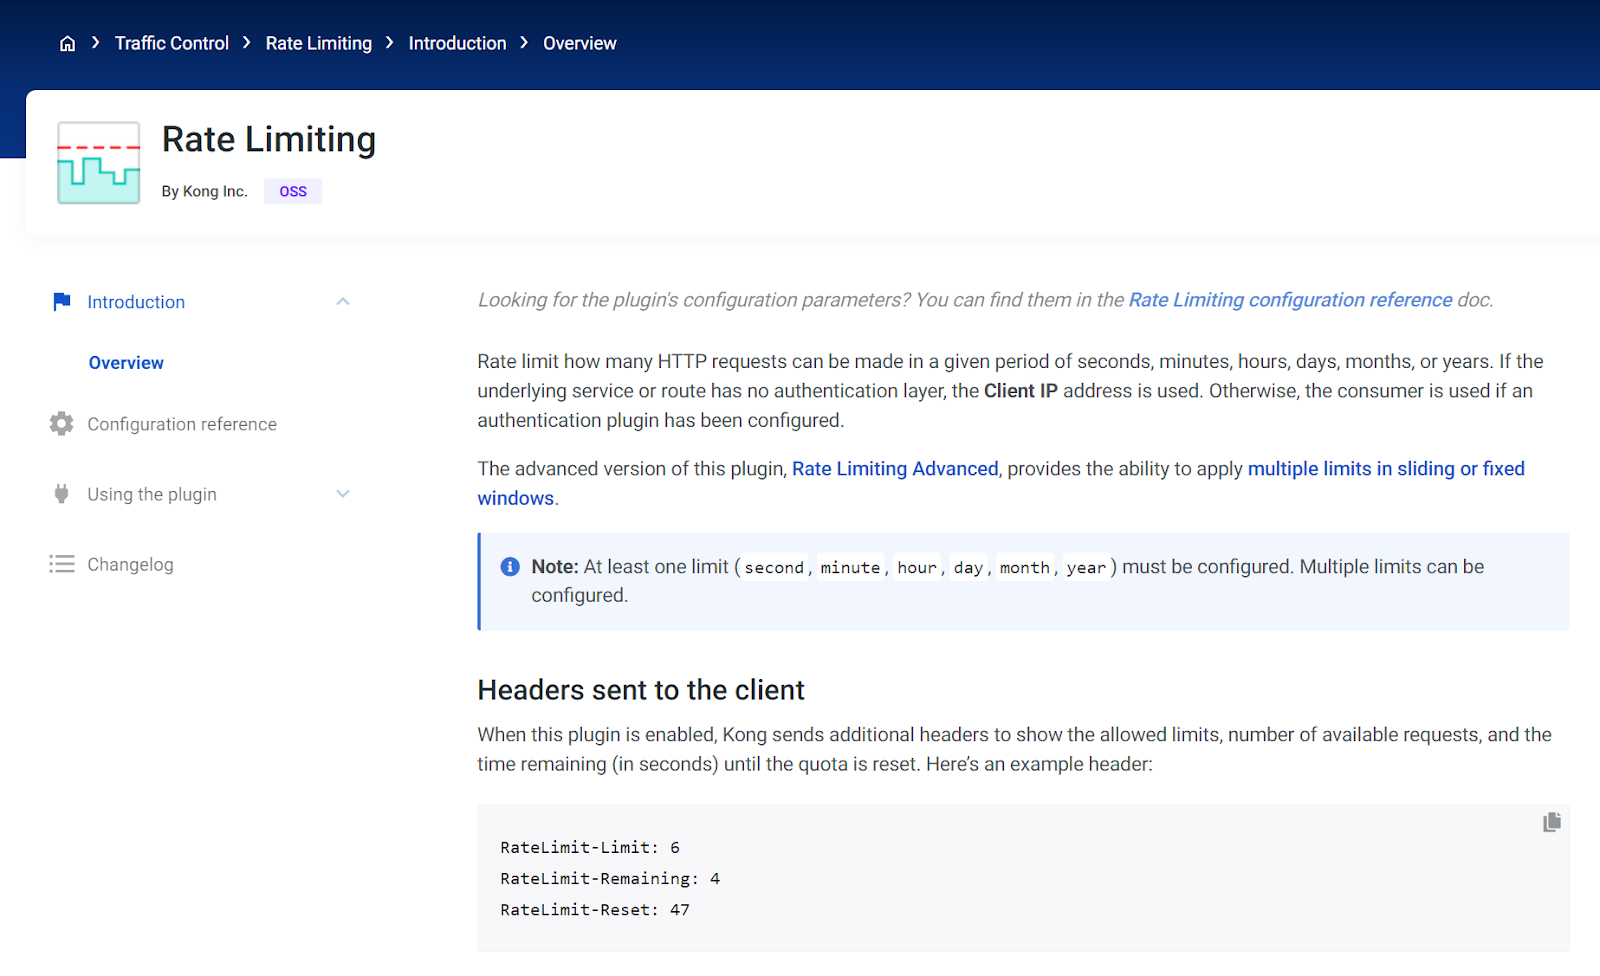The height and width of the screenshot is (976, 1600).
Task: Click the OSS badge
Action: 293,191
